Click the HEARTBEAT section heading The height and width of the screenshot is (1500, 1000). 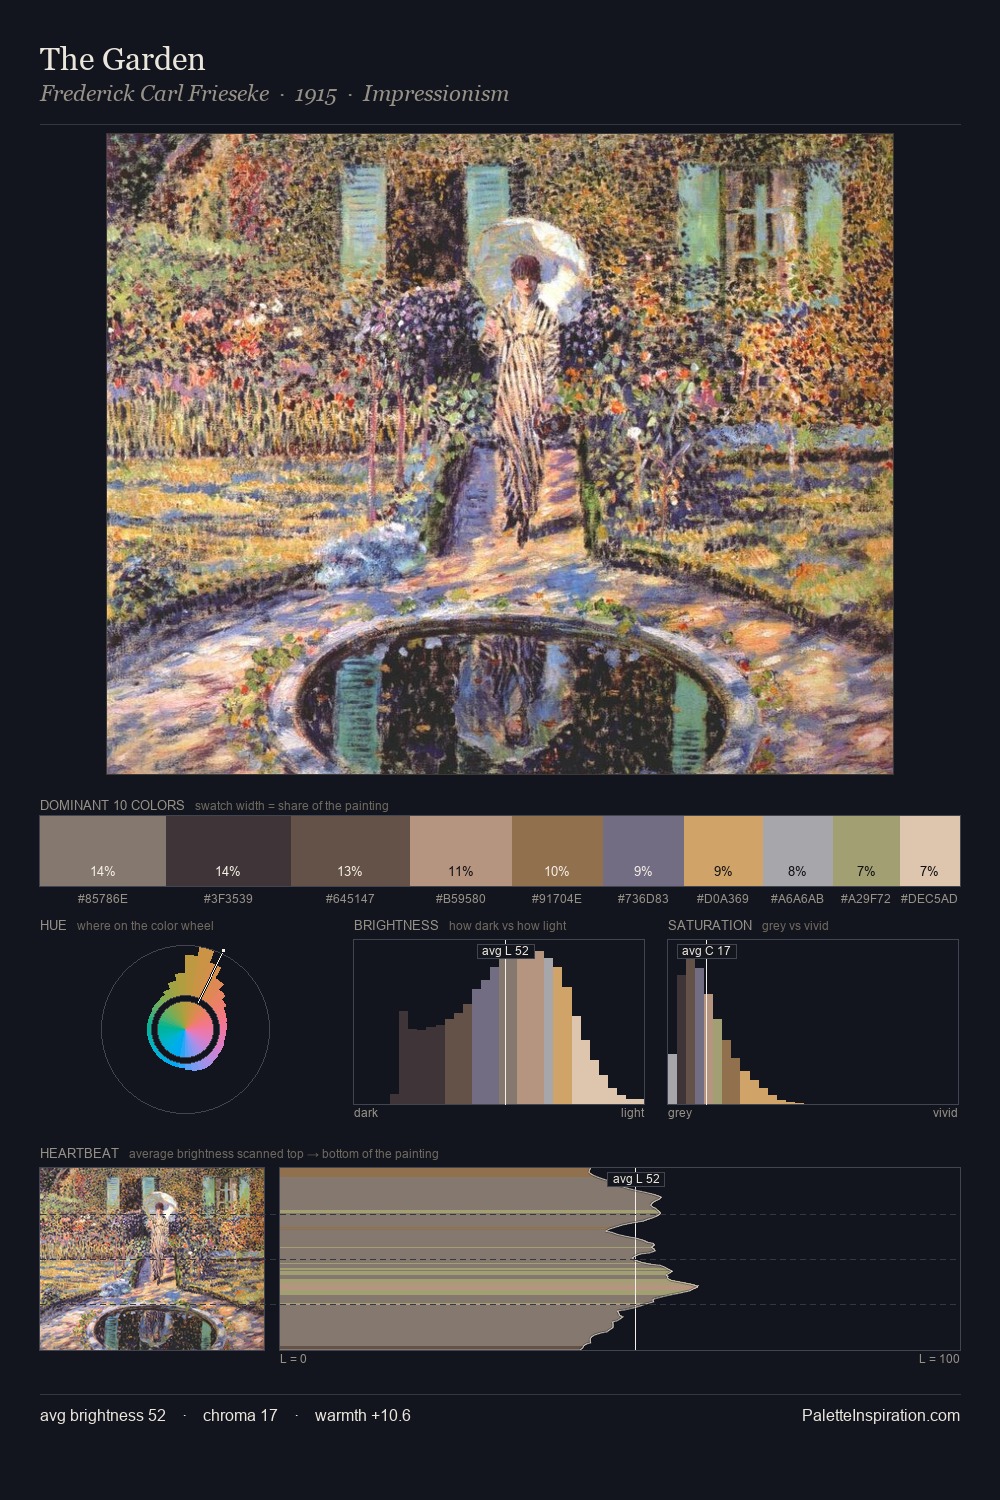click(79, 1153)
